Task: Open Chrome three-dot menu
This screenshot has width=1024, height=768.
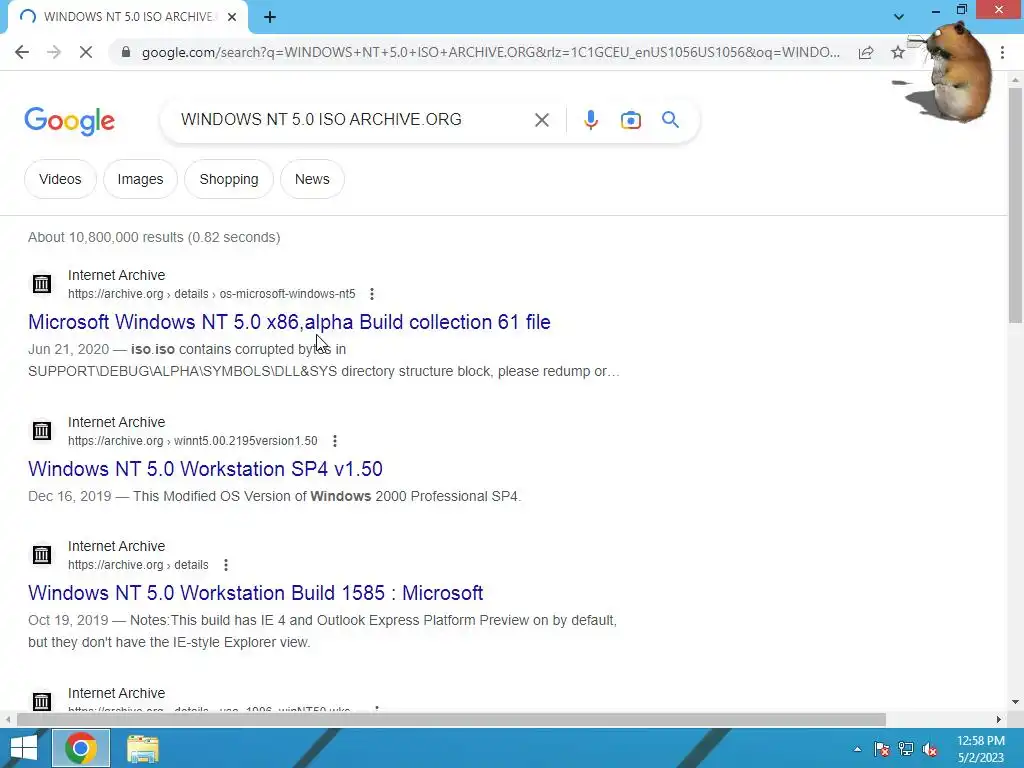Action: [x=1002, y=52]
